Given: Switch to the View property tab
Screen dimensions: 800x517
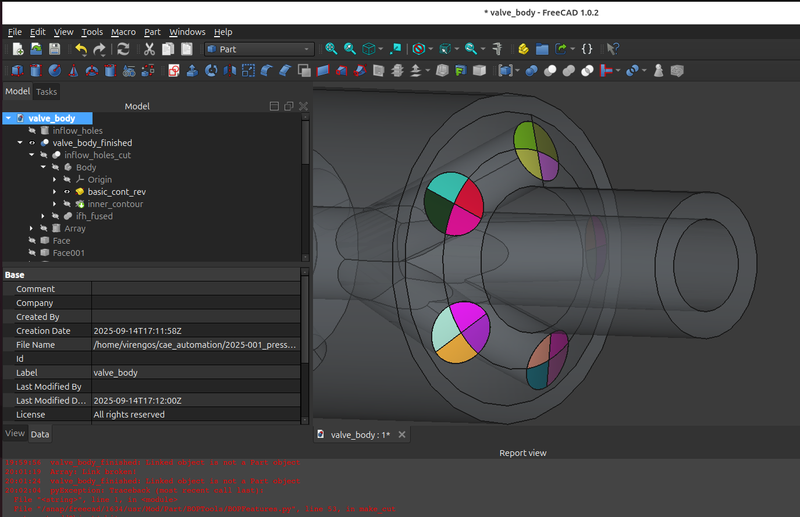Looking at the screenshot, I should point(15,433).
